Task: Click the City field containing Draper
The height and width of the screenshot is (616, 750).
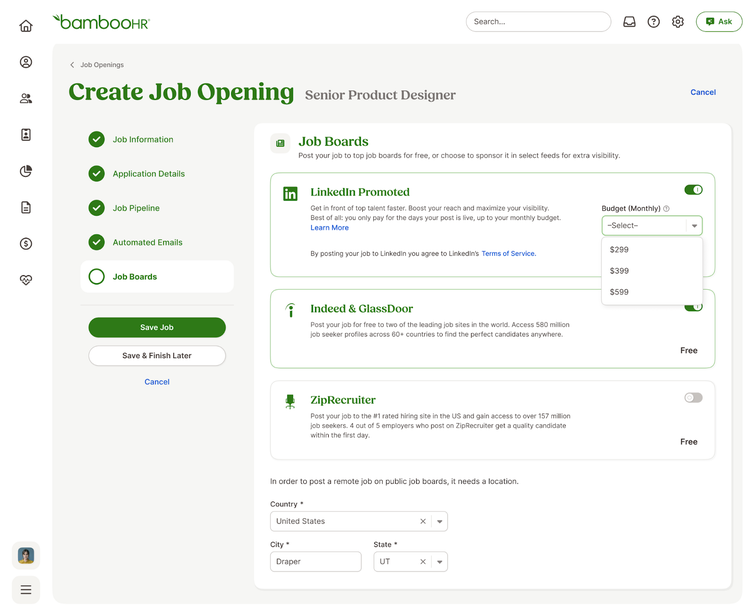Action: [316, 561]
